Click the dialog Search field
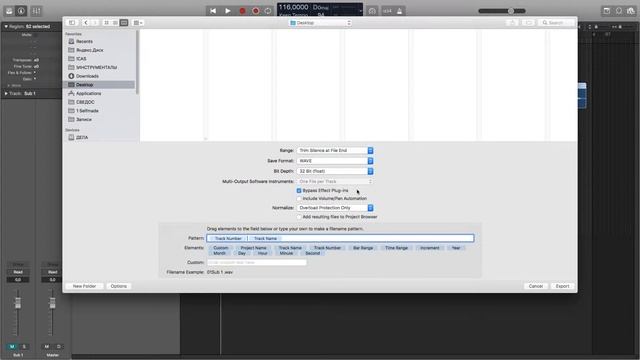The width and height of the screenshot is (640, 360). (556, 22)
